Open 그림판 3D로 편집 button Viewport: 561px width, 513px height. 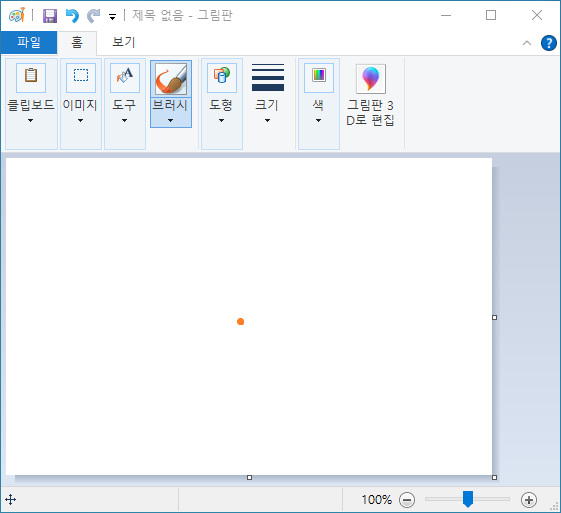[x=371, y=95]
